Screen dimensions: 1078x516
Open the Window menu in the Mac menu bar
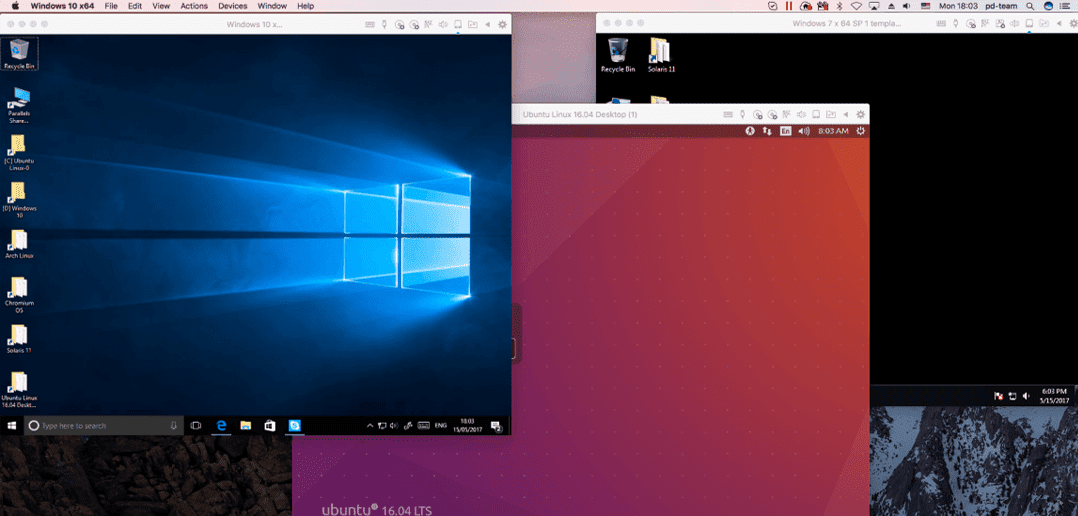pyautogui.click(x=272, y=6)
